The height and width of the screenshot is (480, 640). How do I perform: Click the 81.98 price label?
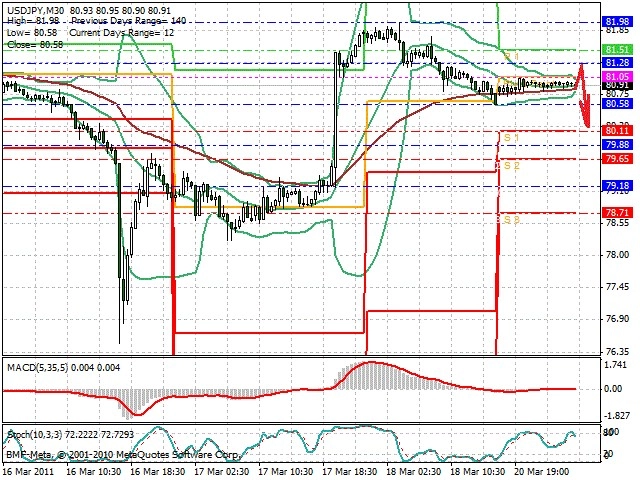click(x=617, y=22)
